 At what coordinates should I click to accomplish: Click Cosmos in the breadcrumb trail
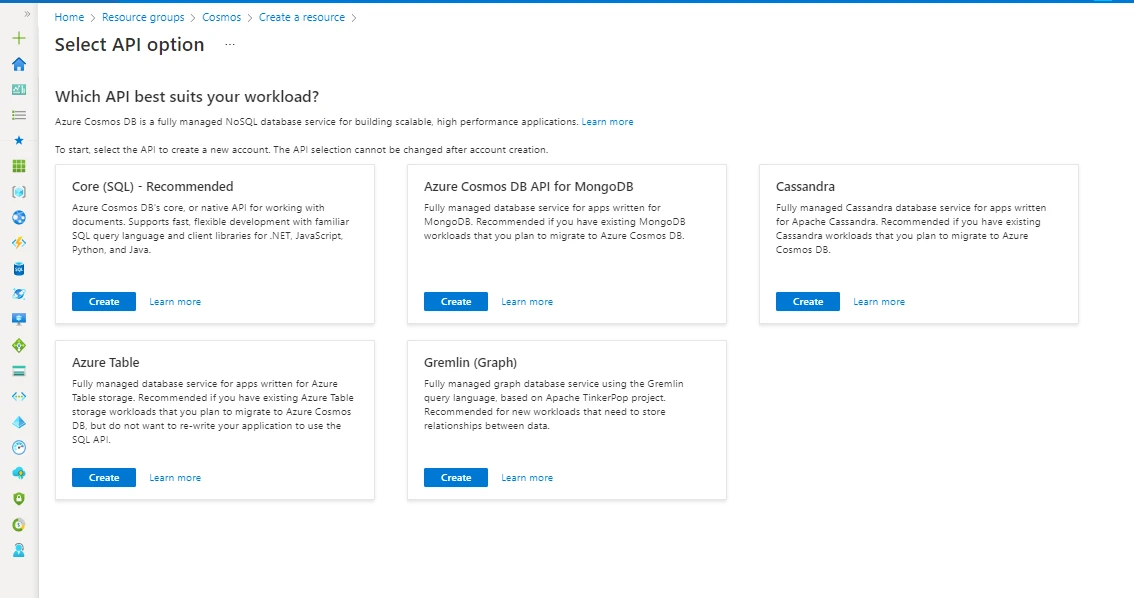(x=221, y=16)
